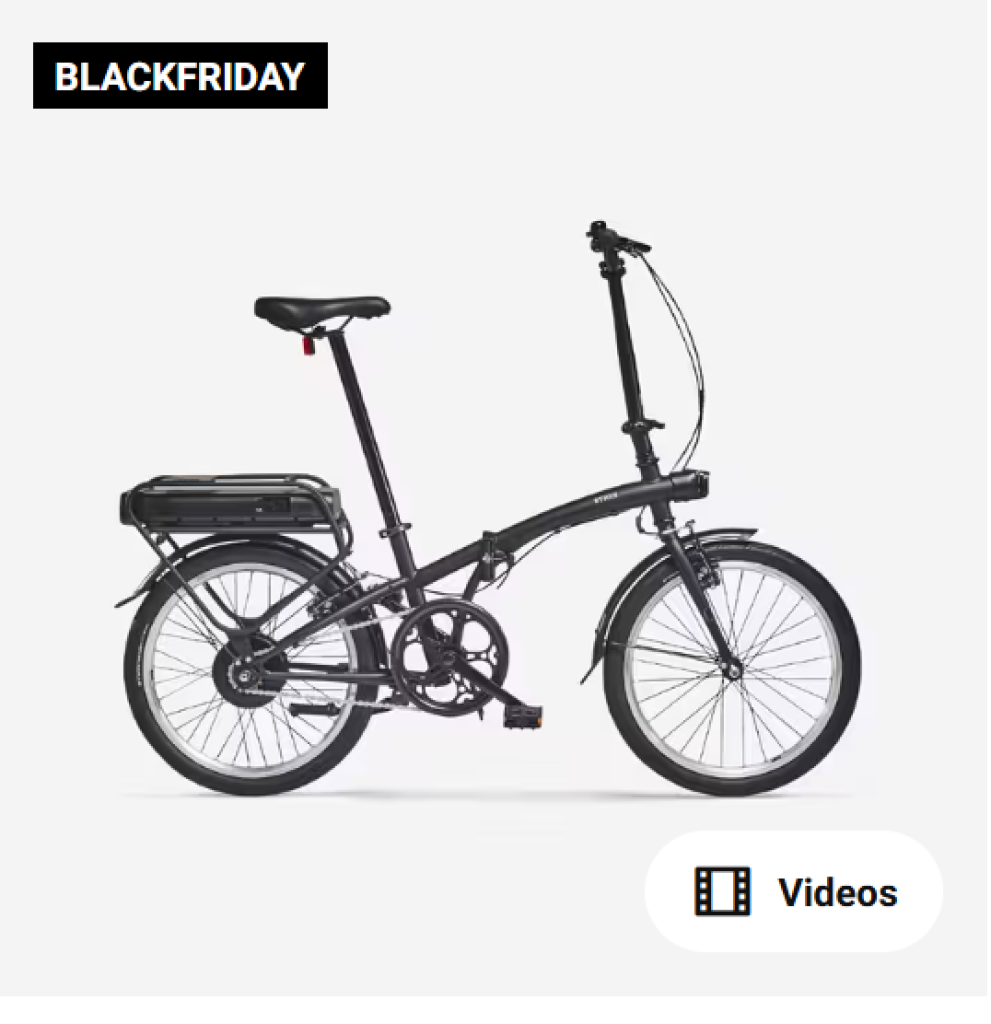Click the Videos text label

click(x=837, y=892)
